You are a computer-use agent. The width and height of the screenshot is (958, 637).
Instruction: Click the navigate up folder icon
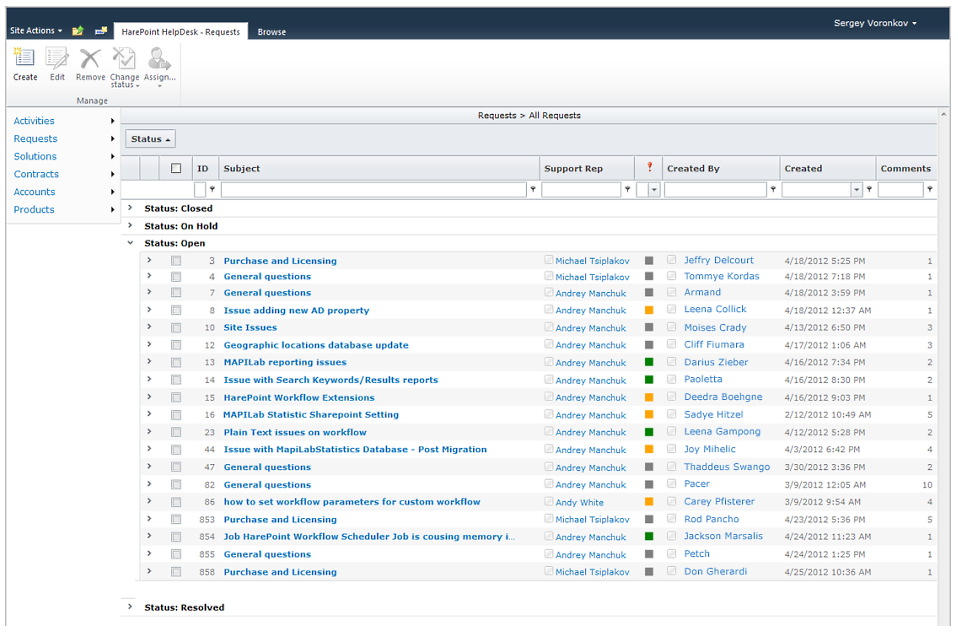pyautogui.click(x=78, y=31)
